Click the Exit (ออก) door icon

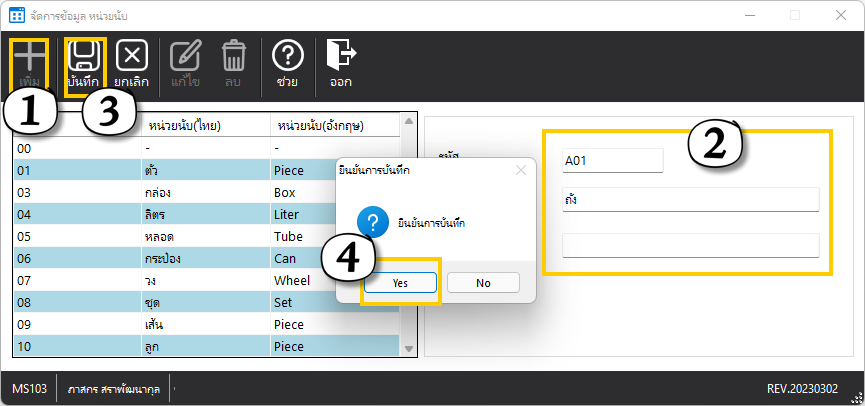click(341, 56)
